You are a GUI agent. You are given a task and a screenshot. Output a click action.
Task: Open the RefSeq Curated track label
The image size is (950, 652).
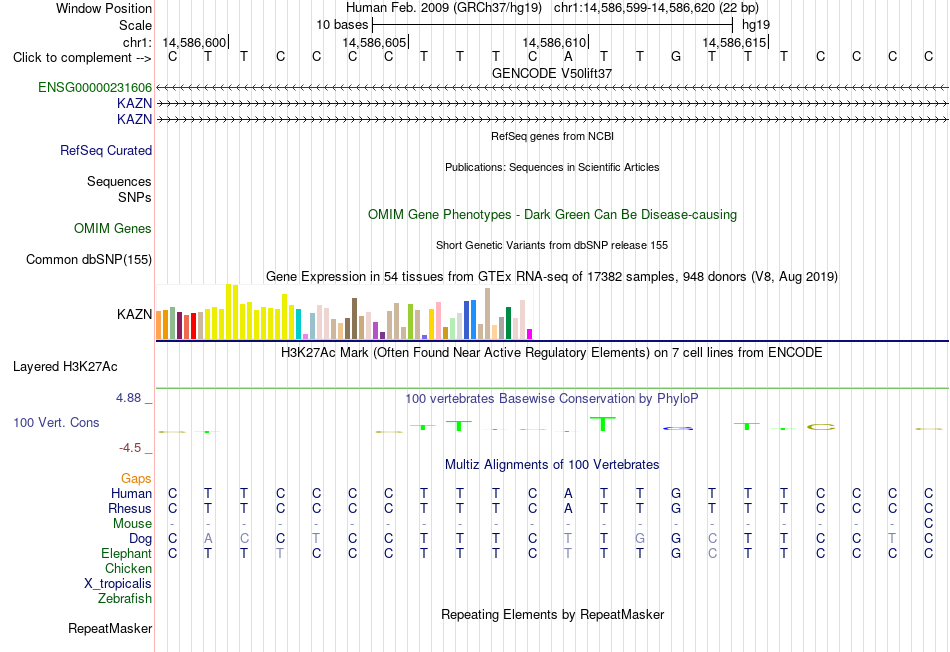click(x=105, y=150)
